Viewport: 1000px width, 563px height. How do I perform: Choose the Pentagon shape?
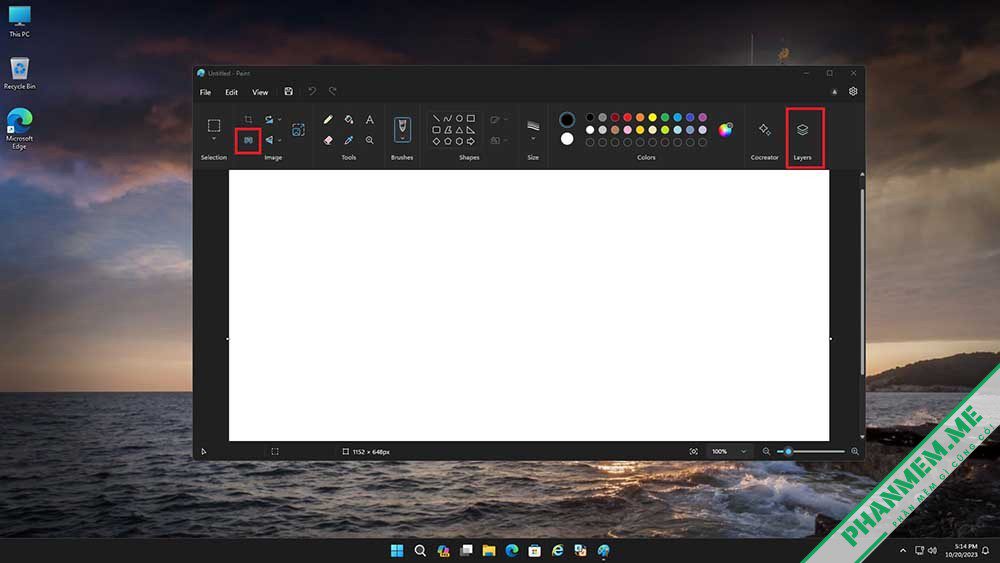pyautogui.click(x=448, y=142)
